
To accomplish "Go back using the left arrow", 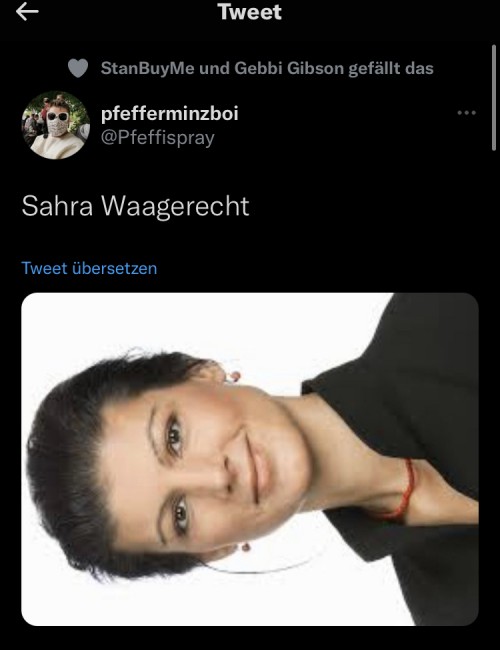I will [27, 12].
